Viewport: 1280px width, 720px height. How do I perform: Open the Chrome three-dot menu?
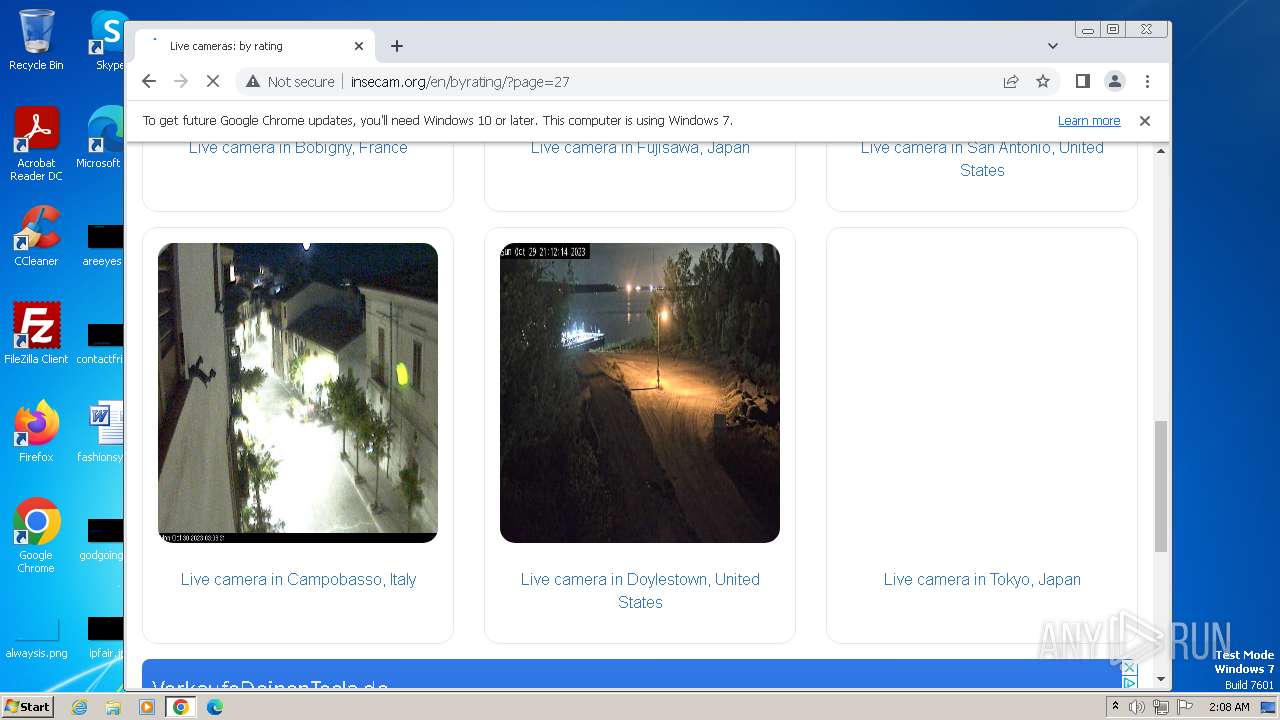(x=1147, y=81)
